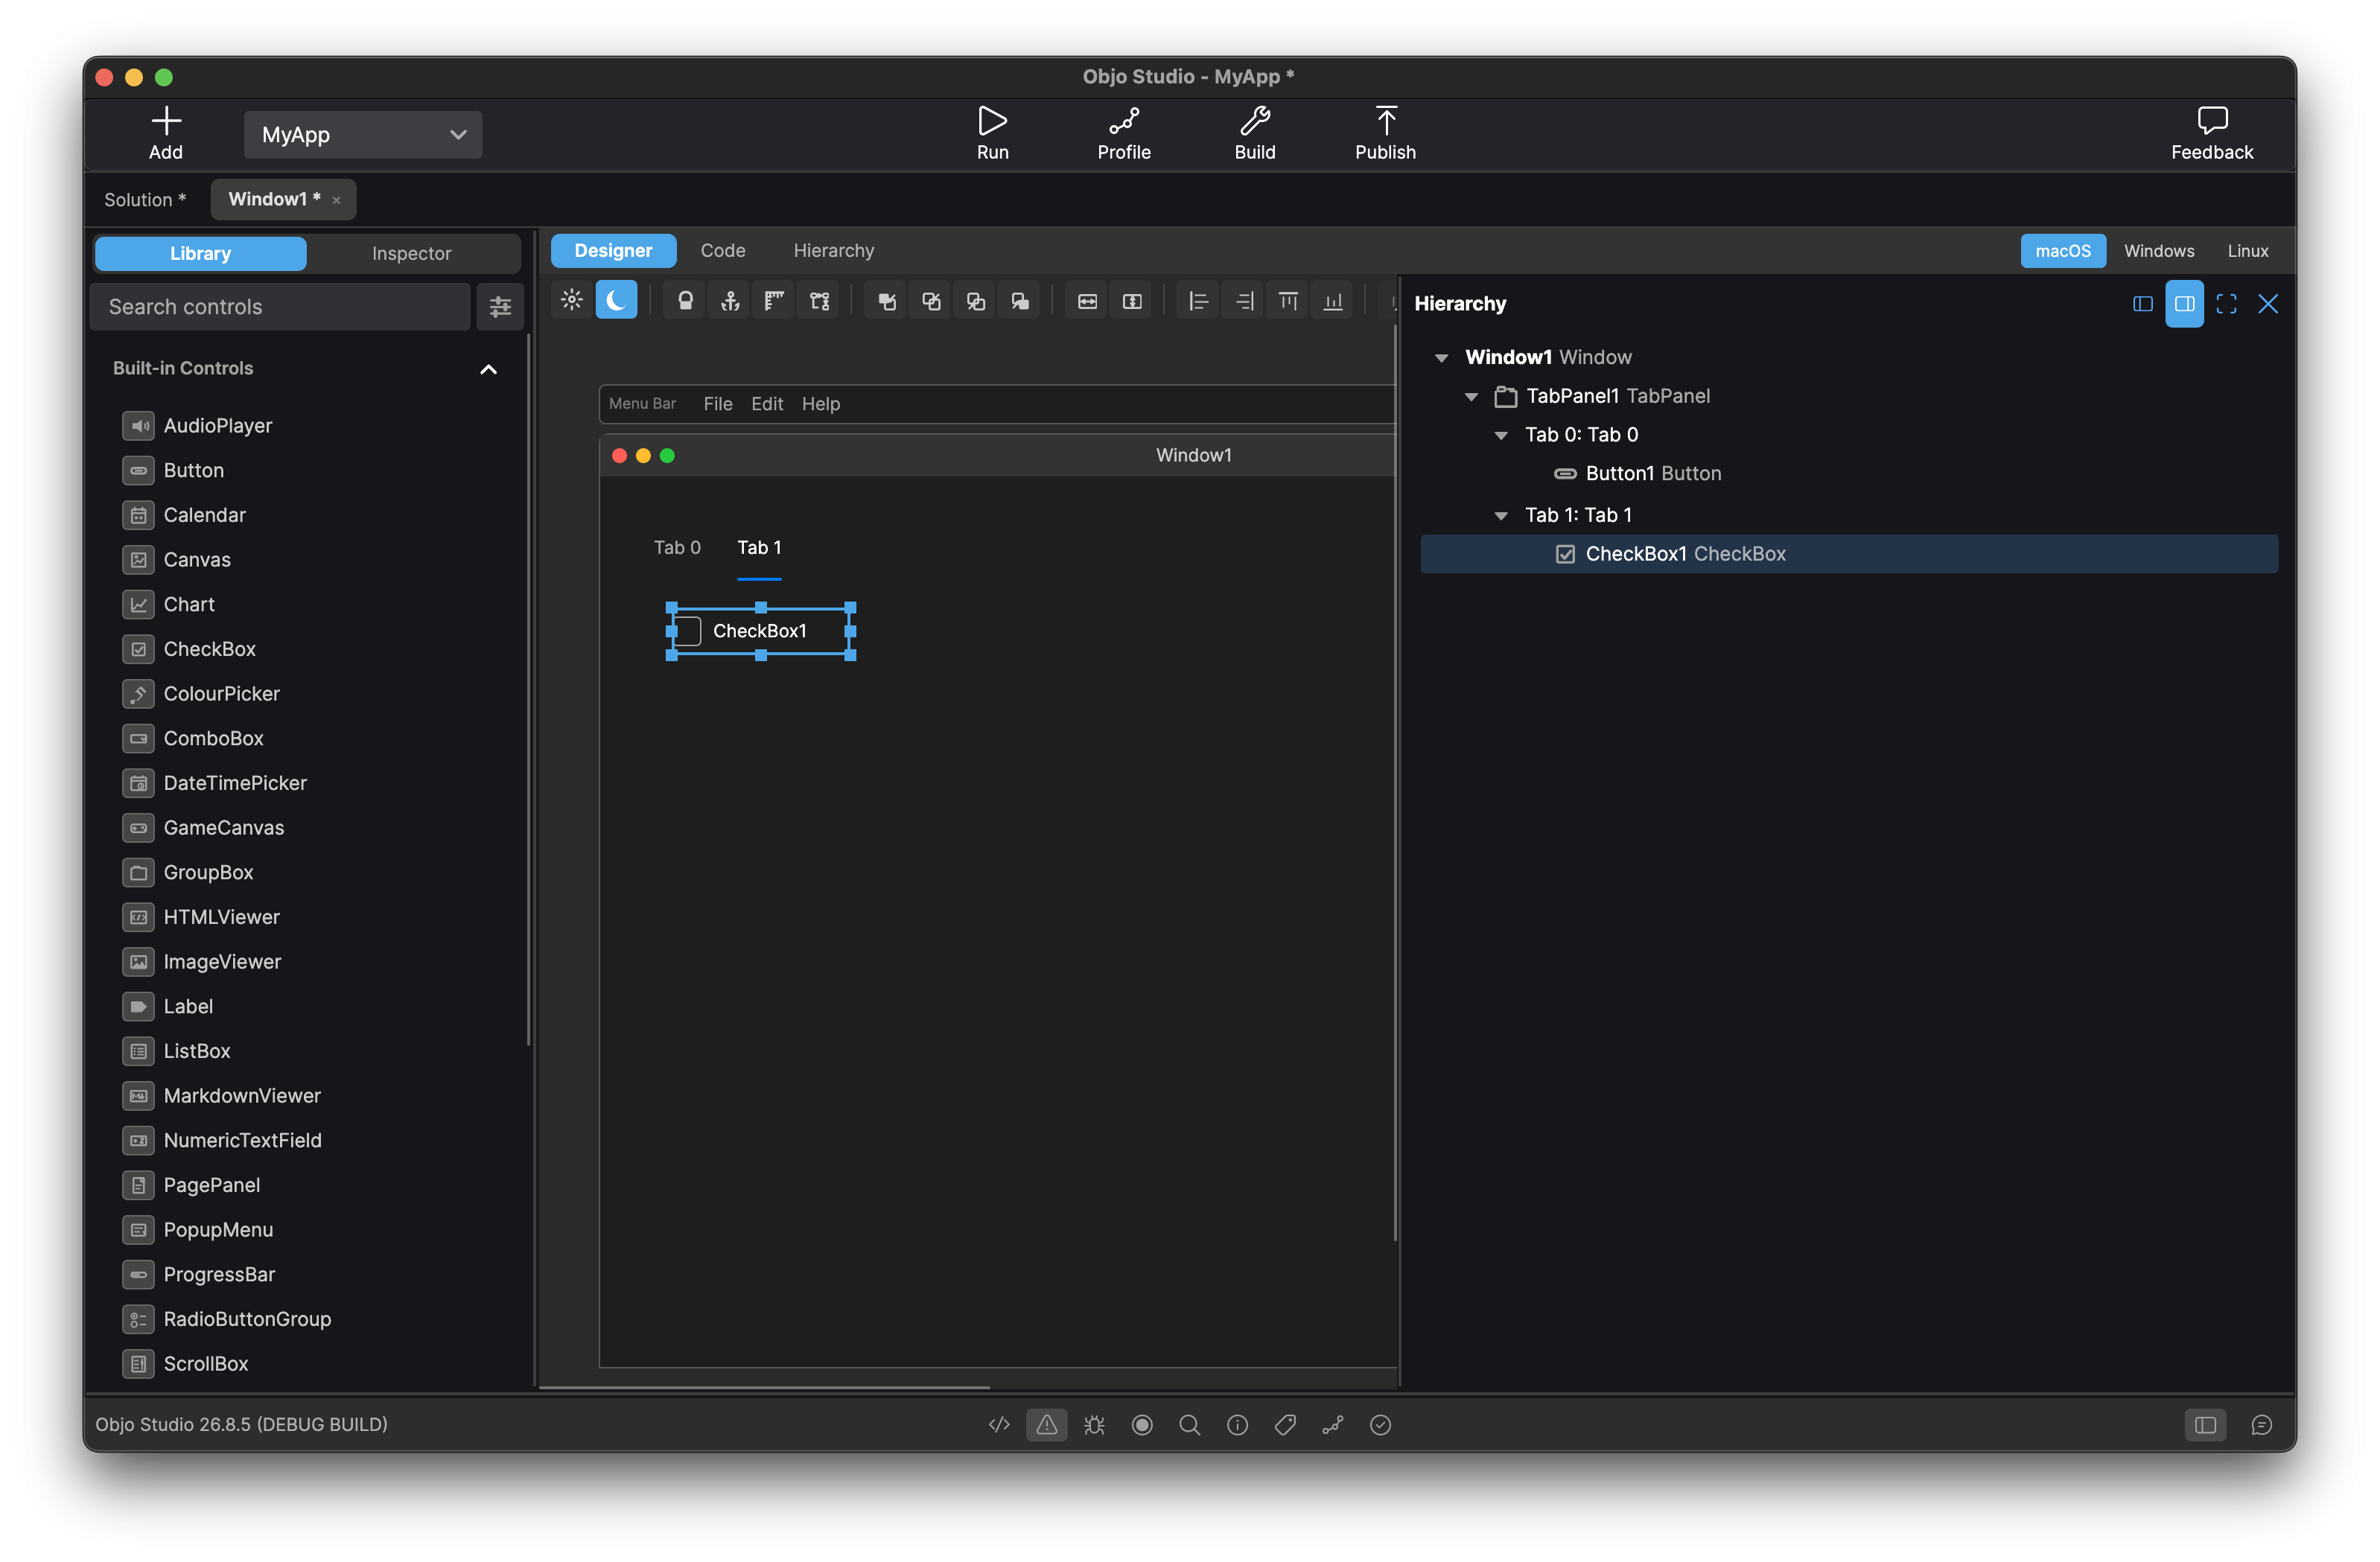Select Linux platform preview
2380x1562 pixels.
[x=2248, y=251]
